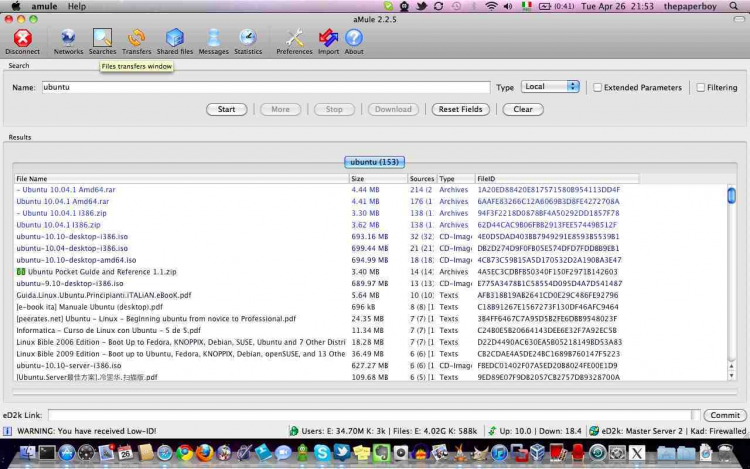Sort results by FileID column
Viewport: 750px width, 469px height.
(x=557, y=178)
